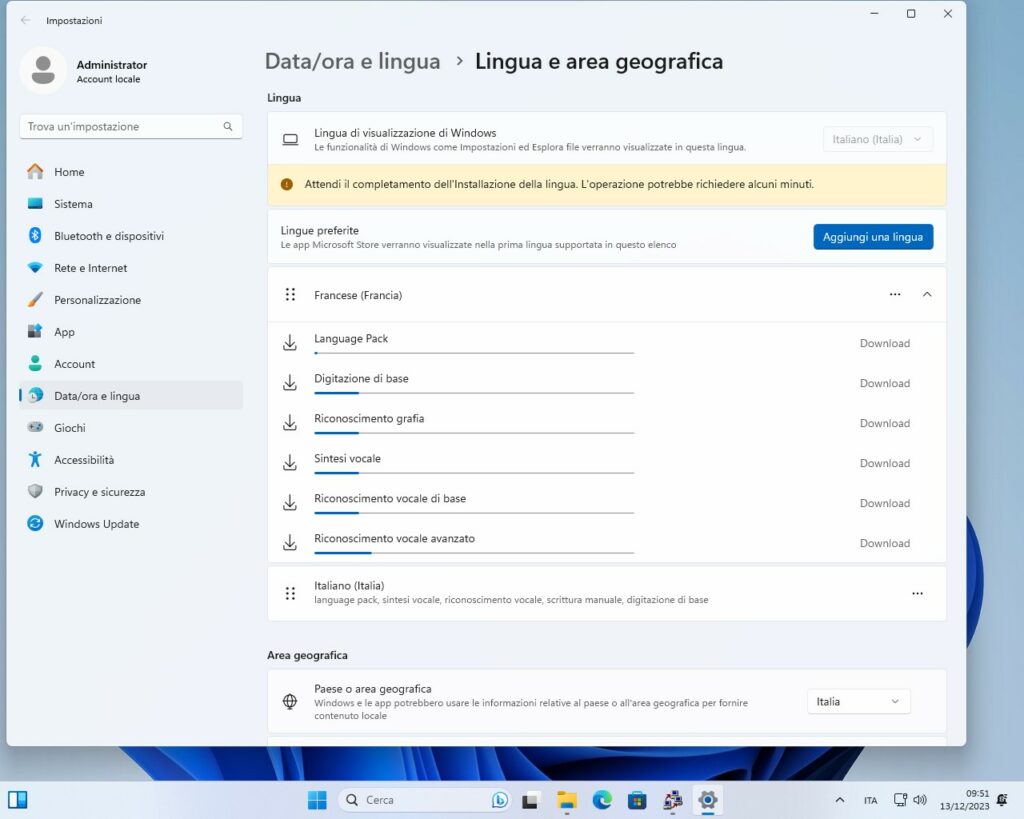Click the Sintesi vocale download progress bar
This screenshot has width=1024, height=819.
coord(473,473)
